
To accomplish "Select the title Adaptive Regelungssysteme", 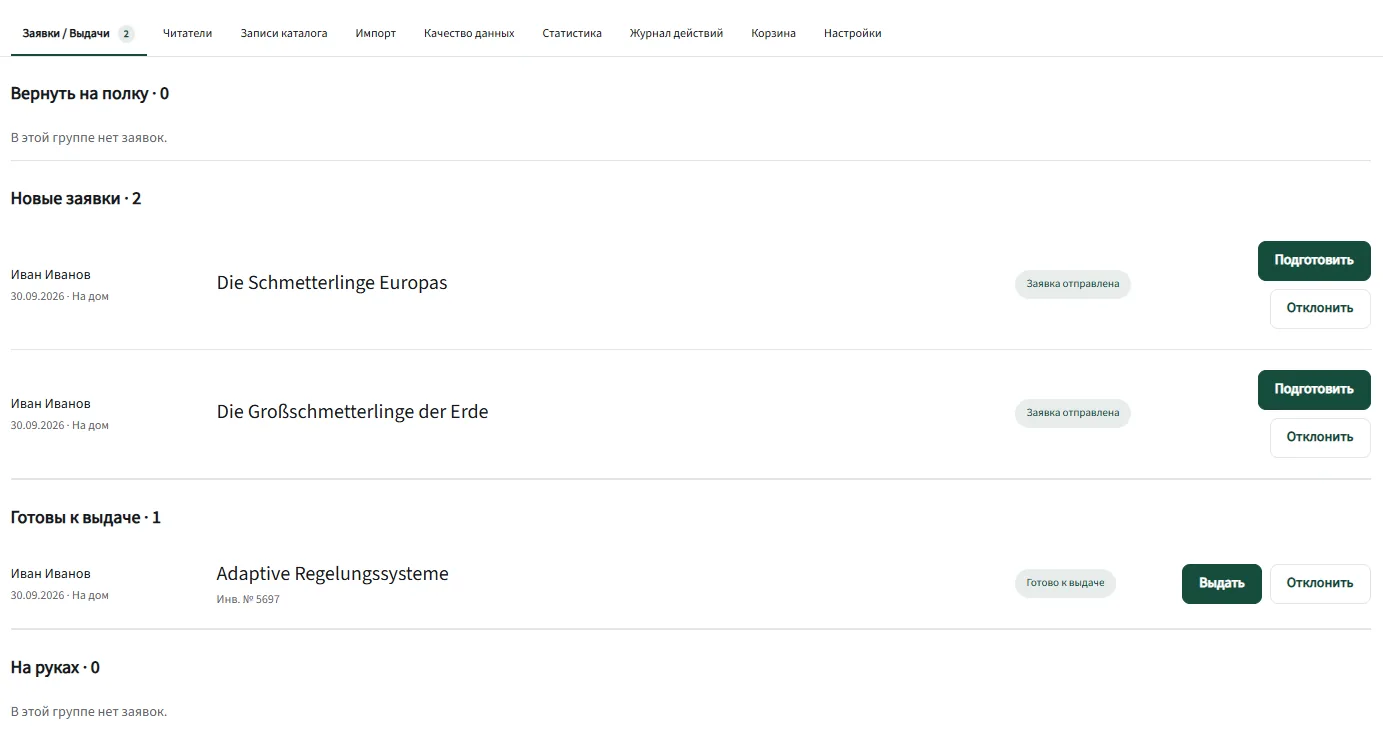I will (x=333, y=574).
